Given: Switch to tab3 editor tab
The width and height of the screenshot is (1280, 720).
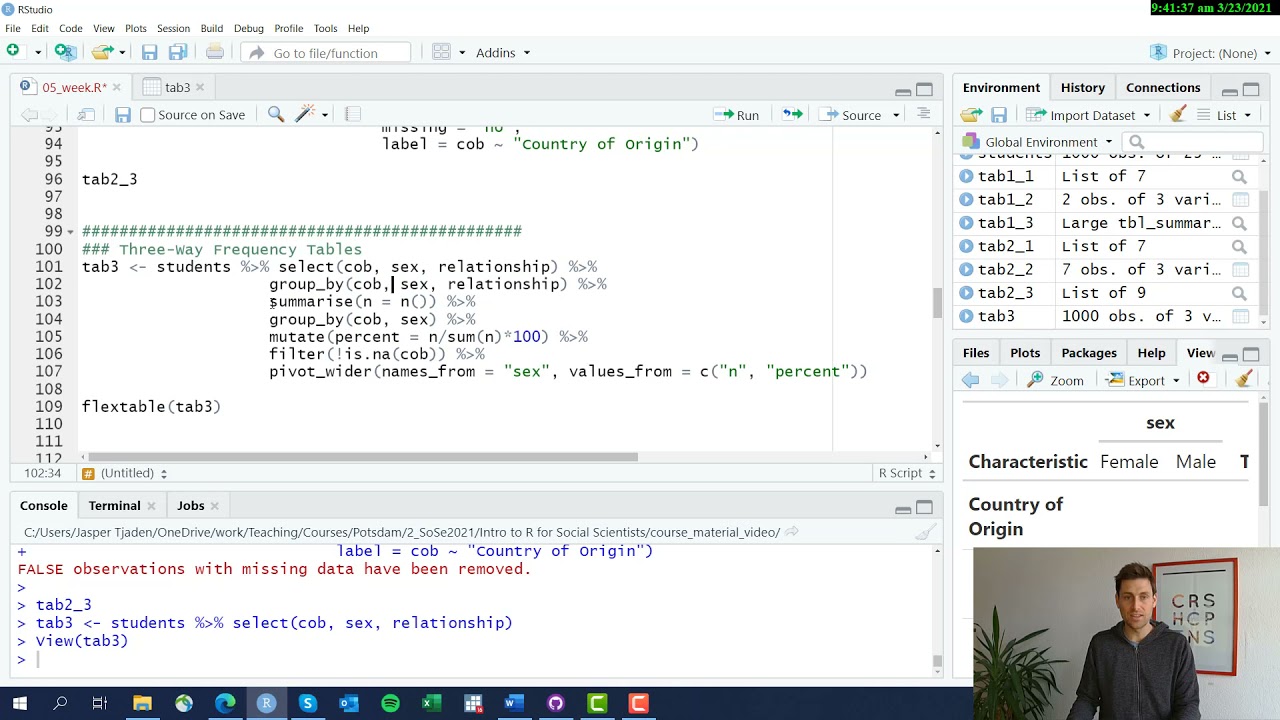Looking at the screenshot, I should 177,88.
